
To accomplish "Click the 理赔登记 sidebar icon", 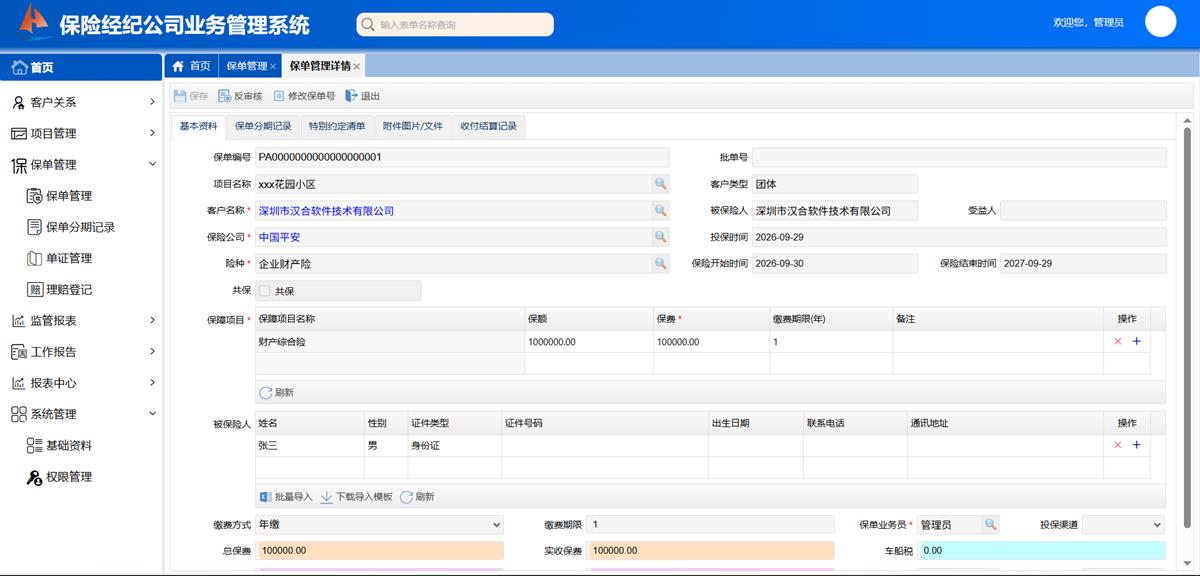I will coord(34,289).
